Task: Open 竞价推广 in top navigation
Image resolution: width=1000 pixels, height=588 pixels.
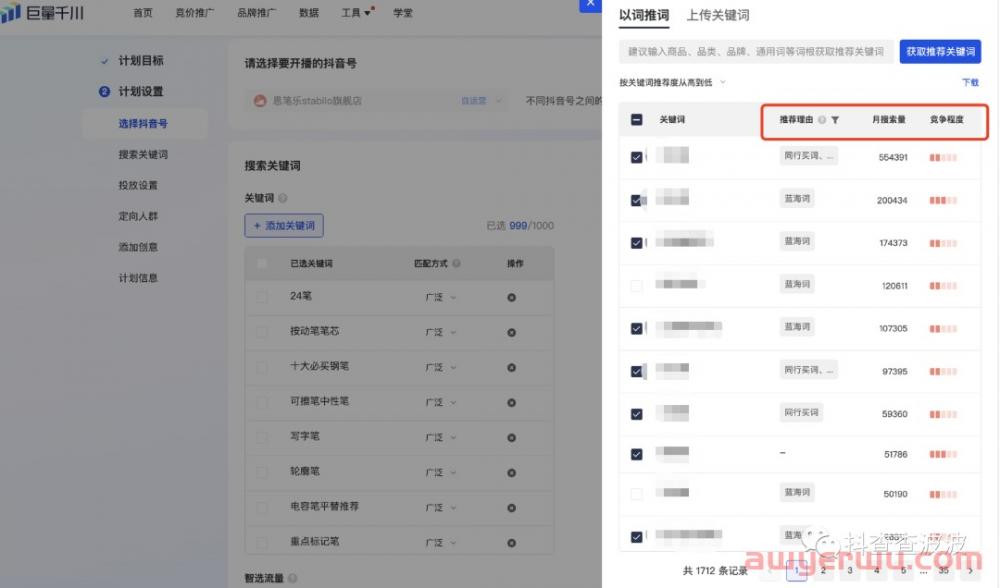Action: (195, 13)
